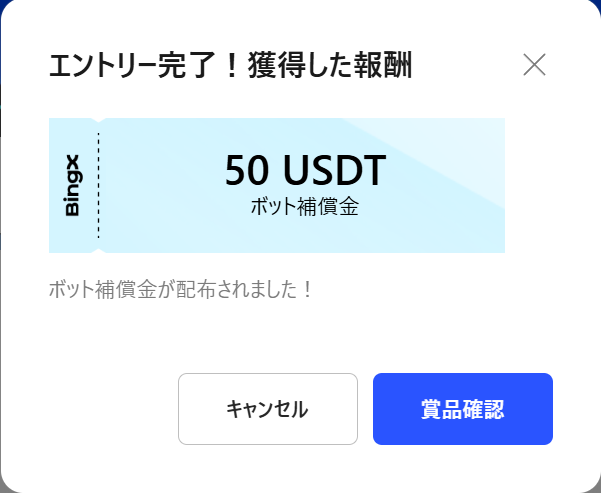Click the ボット補償金 label under the amount

click(x=305, y=207)
